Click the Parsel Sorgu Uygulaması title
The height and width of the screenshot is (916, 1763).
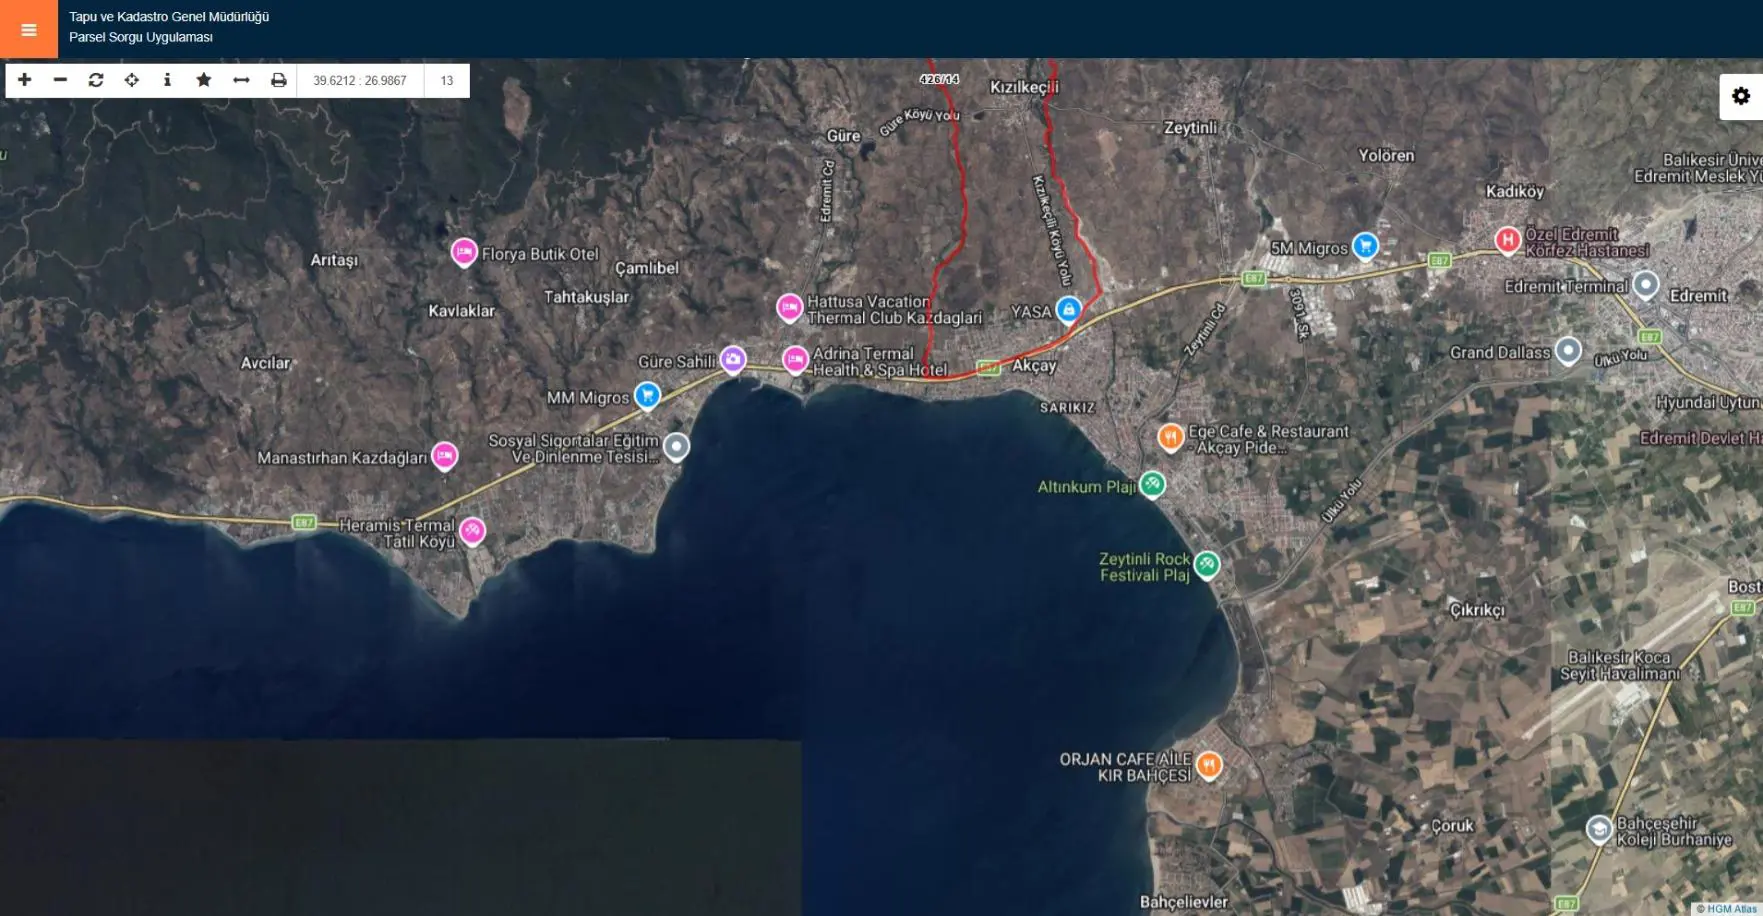(141, 37)
